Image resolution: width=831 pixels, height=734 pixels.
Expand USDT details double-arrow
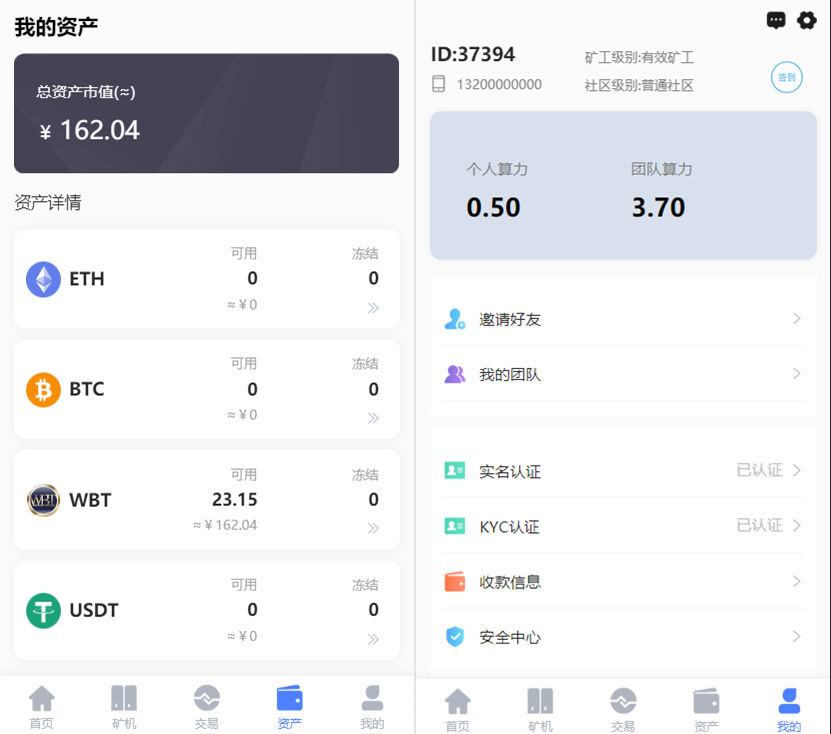click(373, 639)
